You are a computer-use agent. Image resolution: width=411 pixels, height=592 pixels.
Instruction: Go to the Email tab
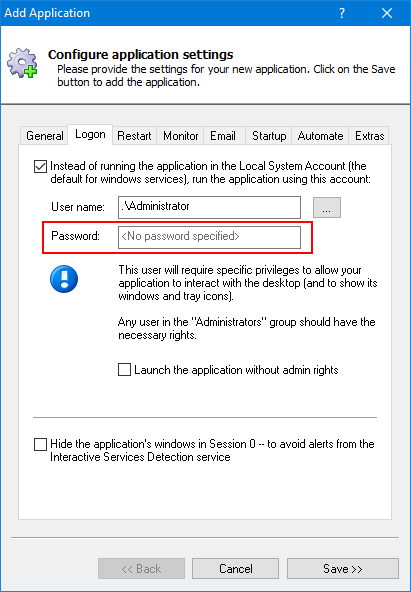point(223,136)
